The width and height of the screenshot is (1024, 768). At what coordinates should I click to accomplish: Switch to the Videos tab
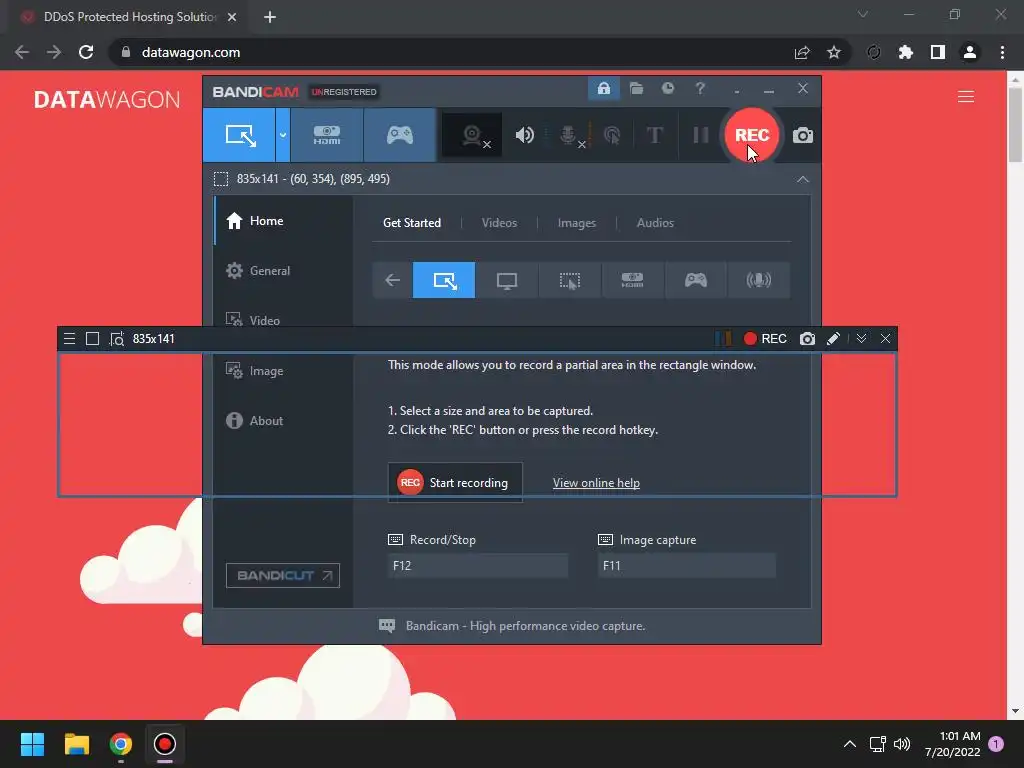pyautogui.click(x=499, y=223)
